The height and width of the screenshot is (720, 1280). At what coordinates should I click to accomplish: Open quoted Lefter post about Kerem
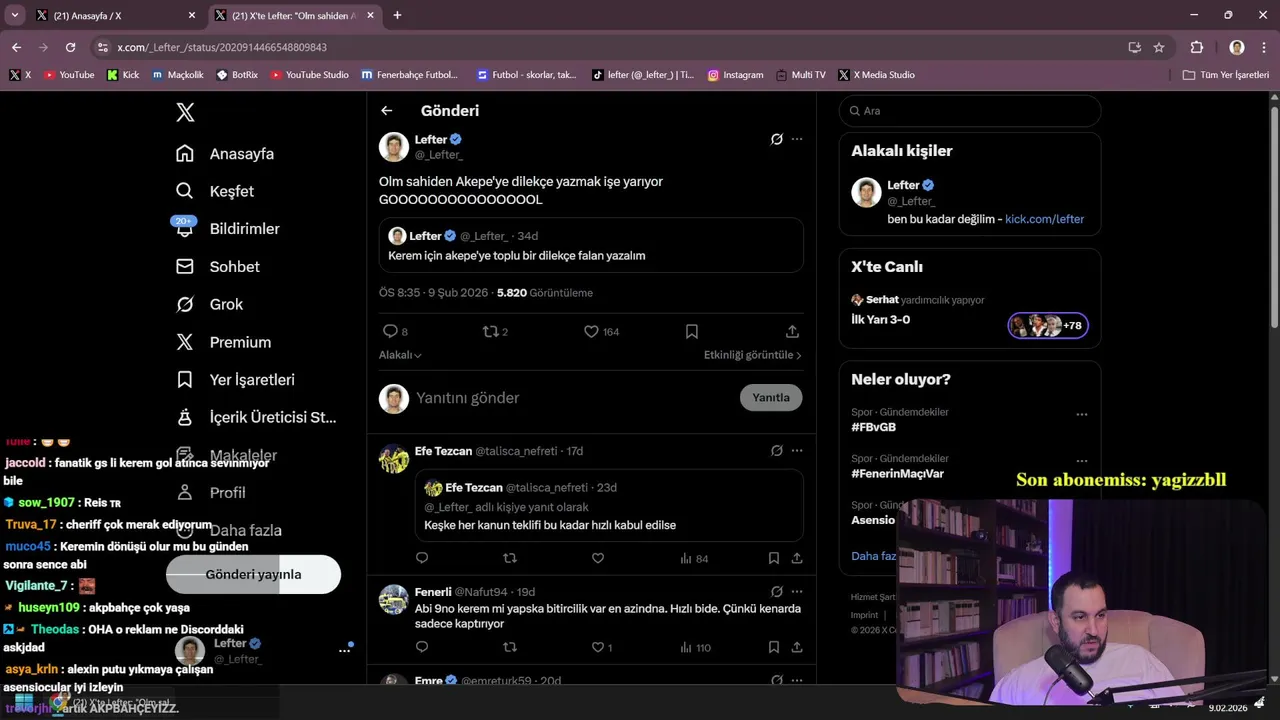pos(591,245)
